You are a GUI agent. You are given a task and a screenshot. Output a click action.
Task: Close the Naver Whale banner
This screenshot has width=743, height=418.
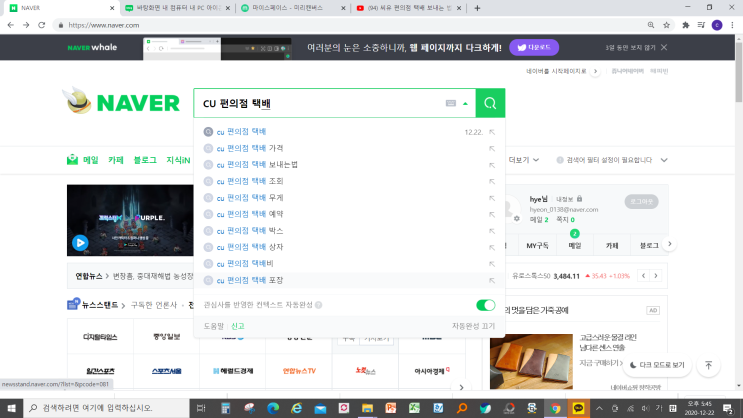tap(664, 47)
